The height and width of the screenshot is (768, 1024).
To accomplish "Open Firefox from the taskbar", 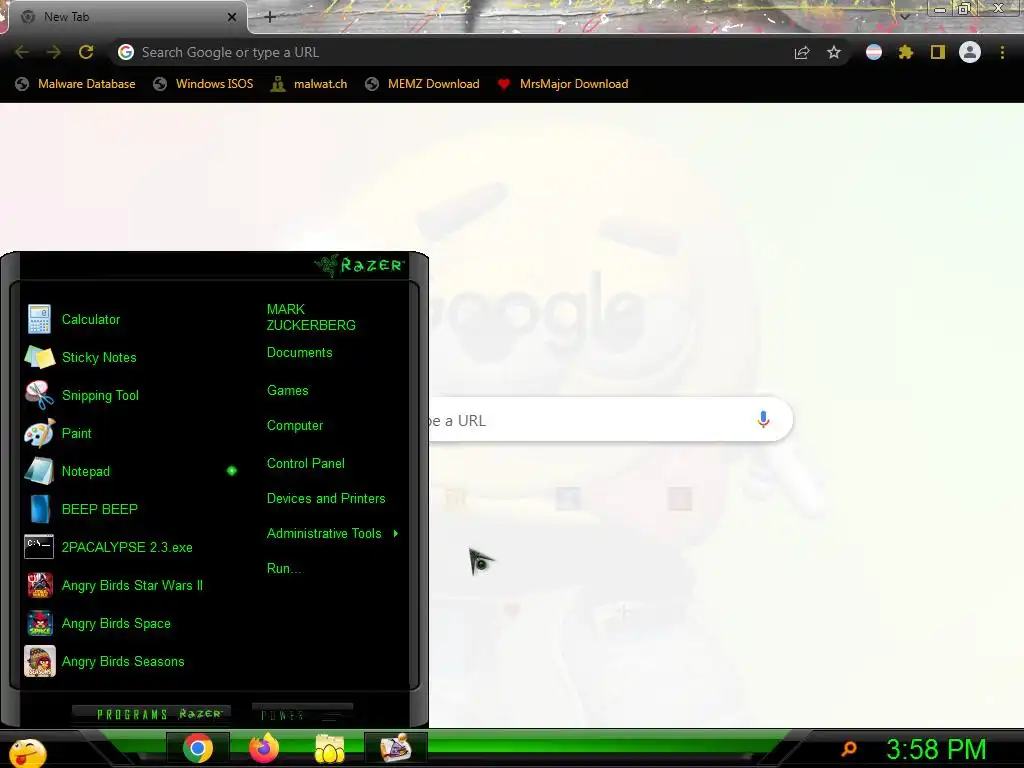I will click(264, 748).
